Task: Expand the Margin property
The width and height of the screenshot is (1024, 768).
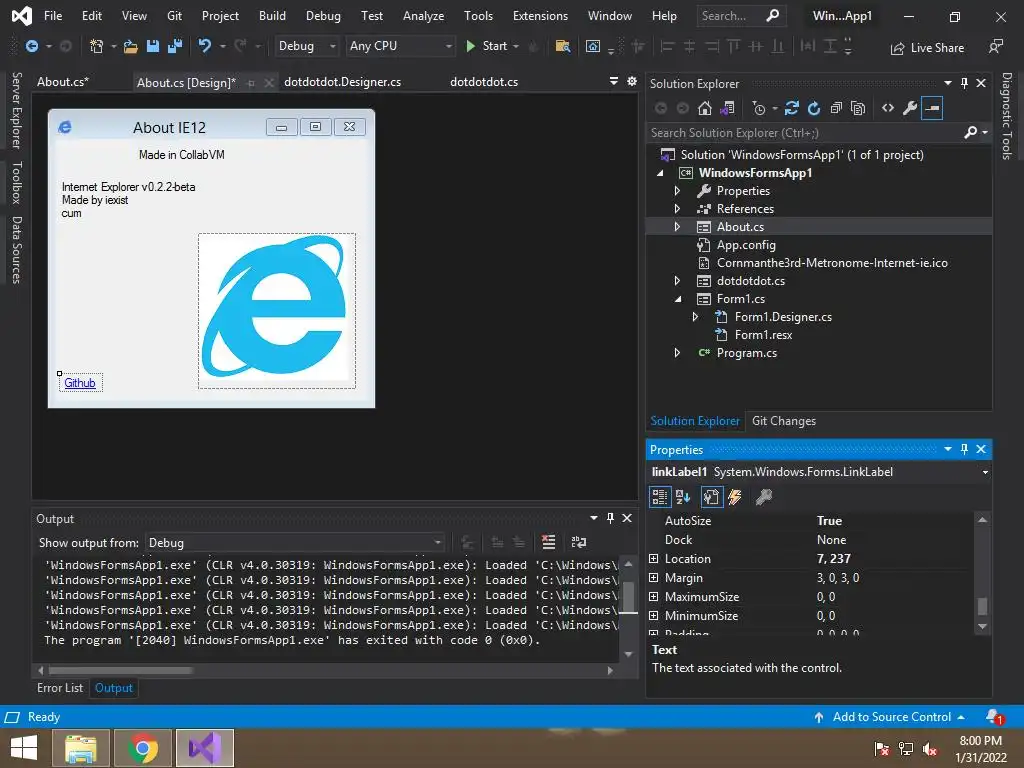Action: 654,577
